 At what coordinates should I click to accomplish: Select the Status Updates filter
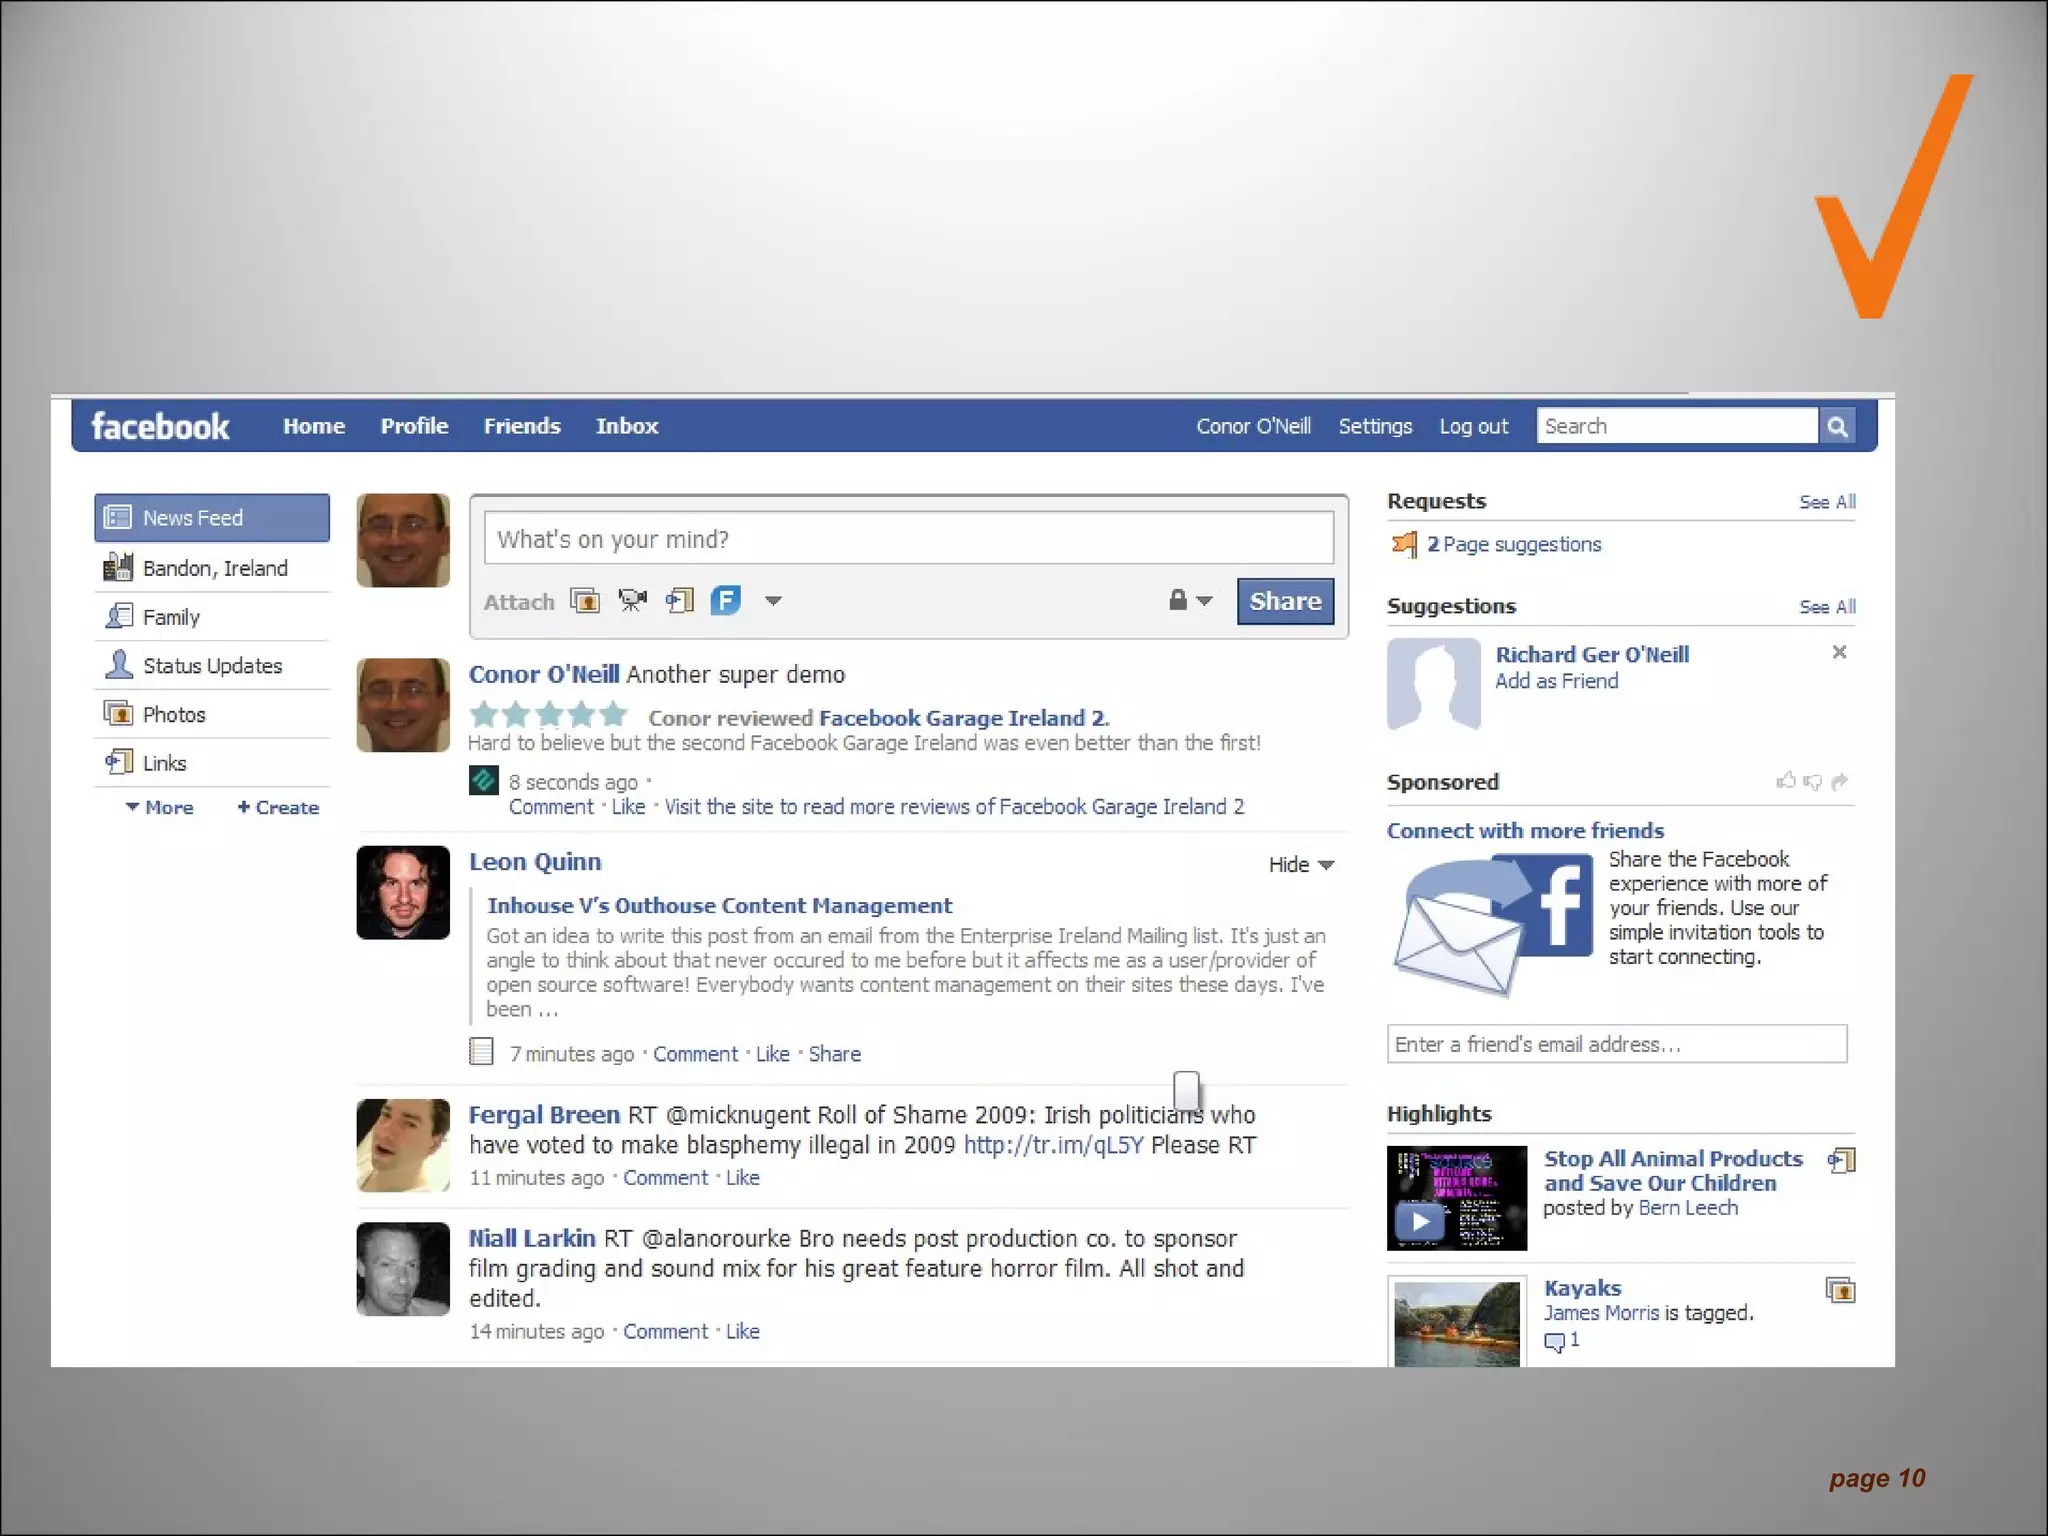[212, 666]
